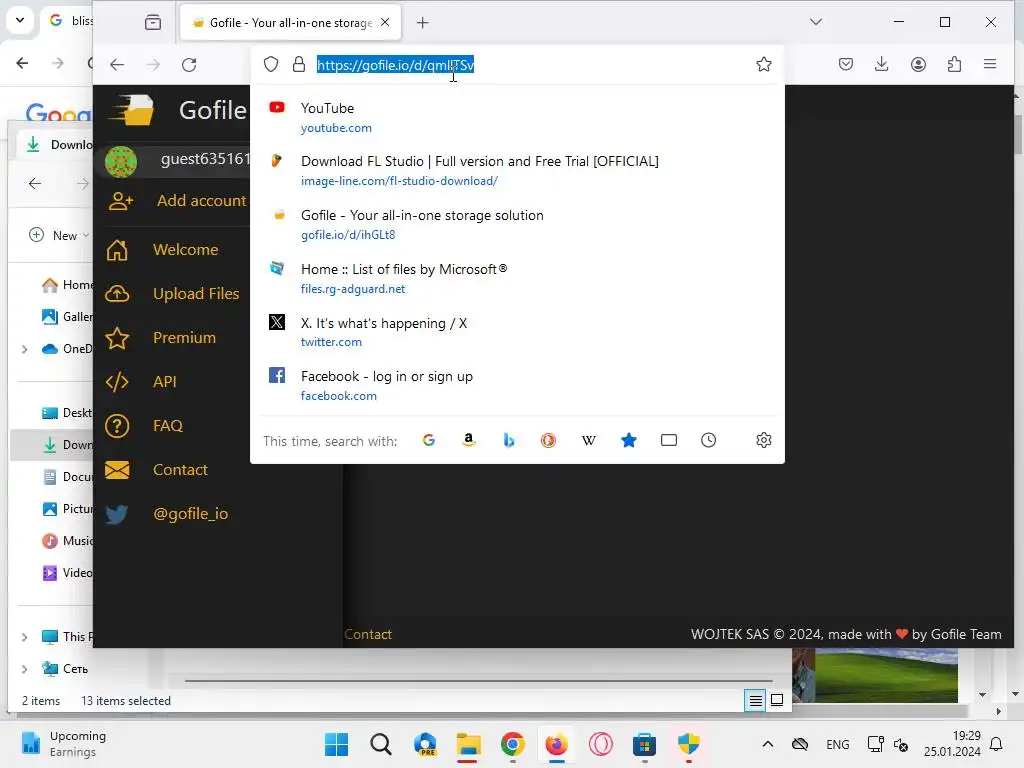Search this time with Bing

coord(509,440)
